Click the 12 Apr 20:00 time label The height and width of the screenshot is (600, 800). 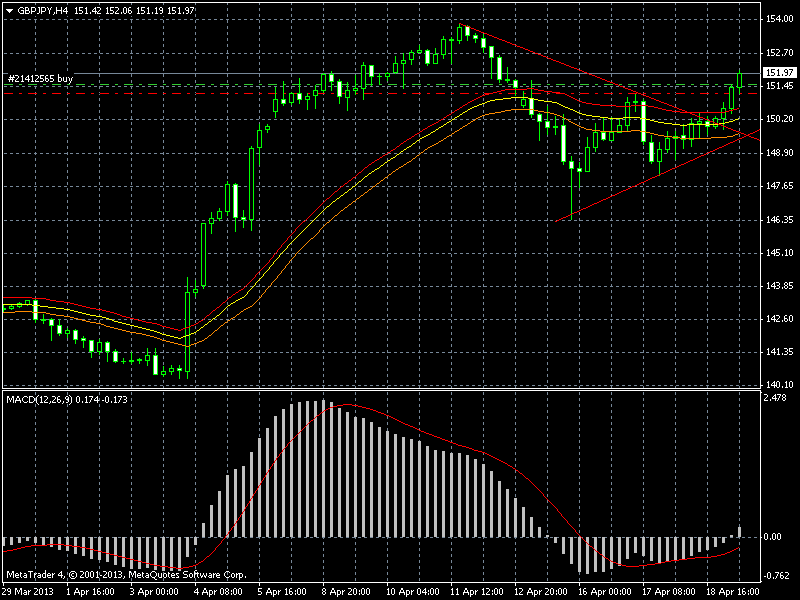540,592
